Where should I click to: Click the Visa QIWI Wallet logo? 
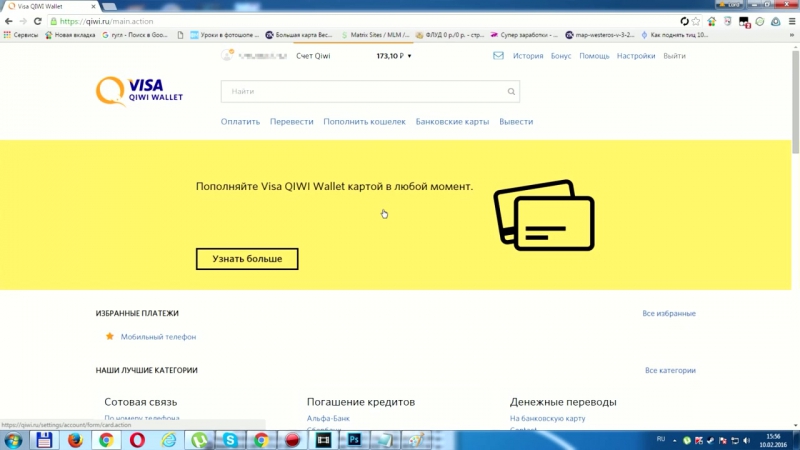click(x=139, y=91)
